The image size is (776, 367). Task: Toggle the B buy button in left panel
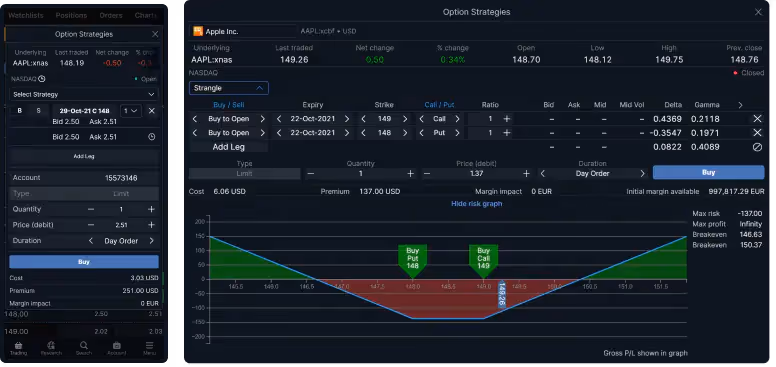pyautogui.click(x=20, y=111)
